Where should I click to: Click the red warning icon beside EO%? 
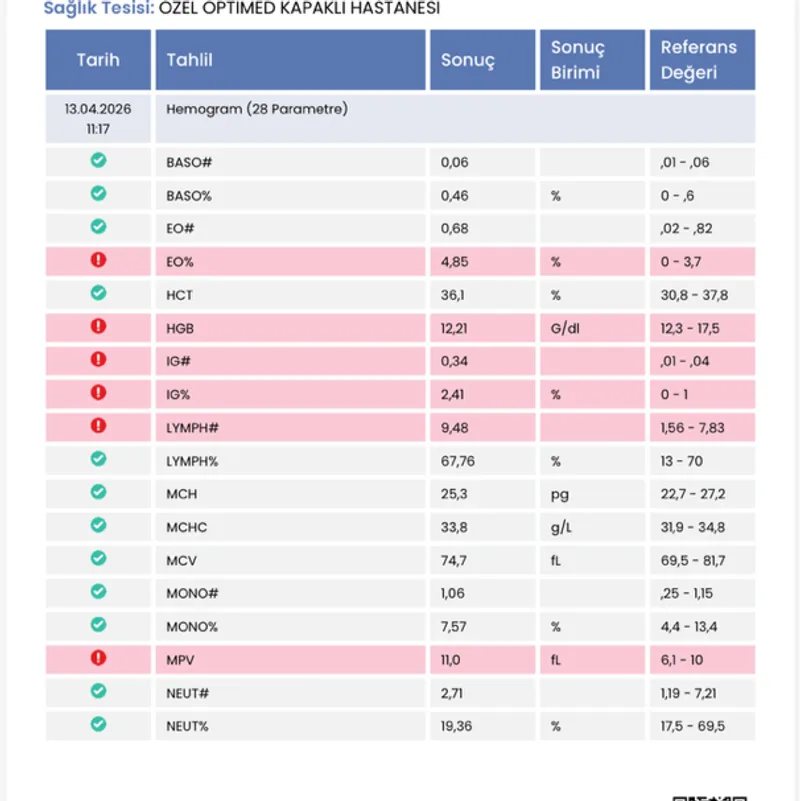(98, 260)
